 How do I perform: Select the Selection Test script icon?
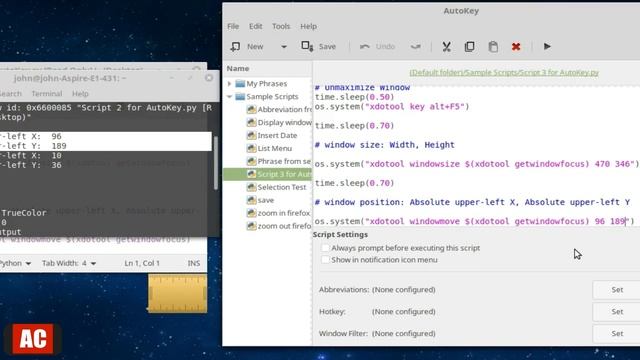(x=251, y=187)
